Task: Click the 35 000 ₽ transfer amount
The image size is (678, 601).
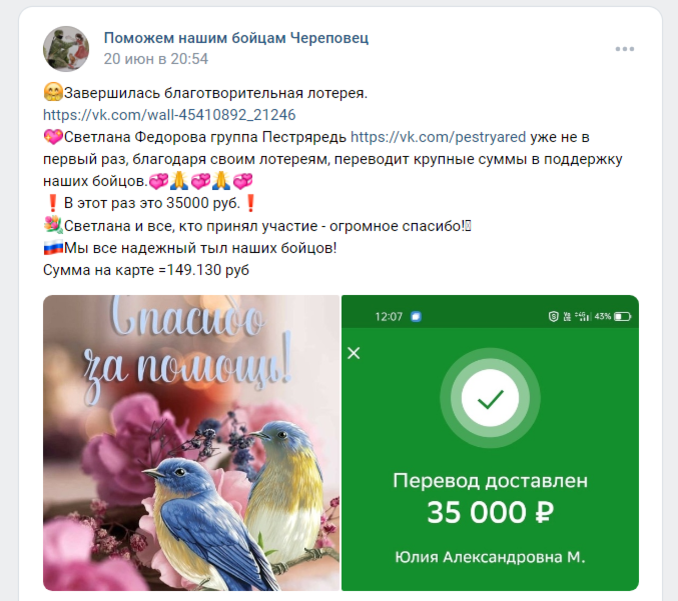Action: coord(490,513)
